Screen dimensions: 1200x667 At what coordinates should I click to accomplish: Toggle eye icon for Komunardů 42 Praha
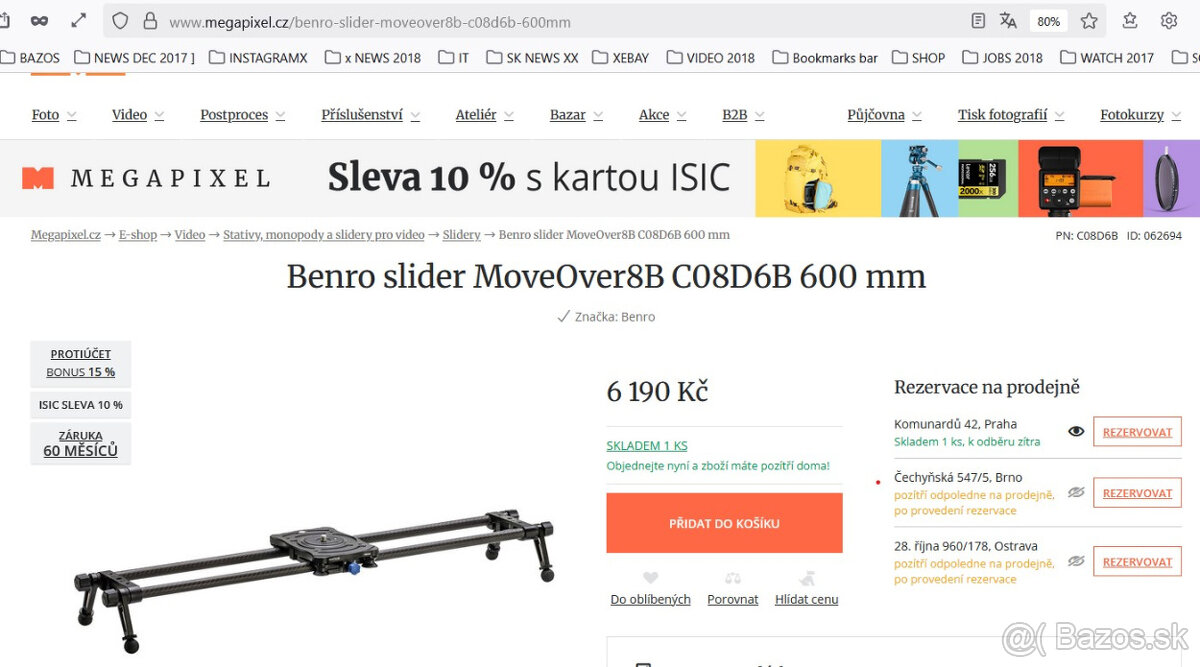[x=1076, y=431]
